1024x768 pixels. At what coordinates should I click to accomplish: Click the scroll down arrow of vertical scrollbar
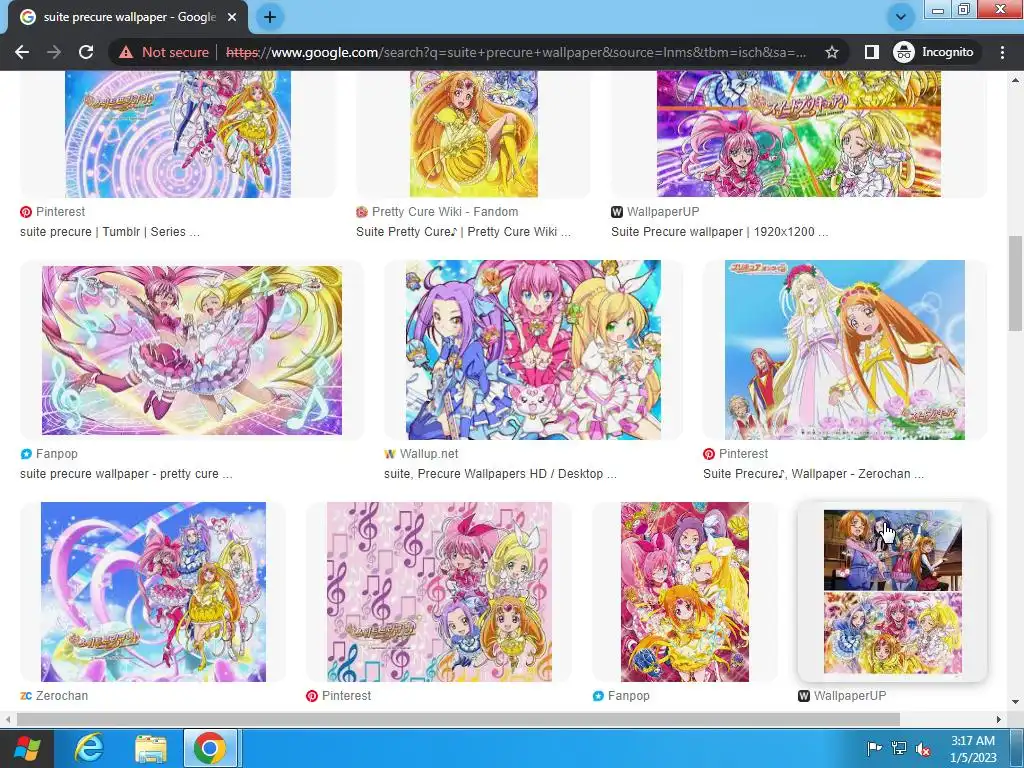pos(1015,703)
